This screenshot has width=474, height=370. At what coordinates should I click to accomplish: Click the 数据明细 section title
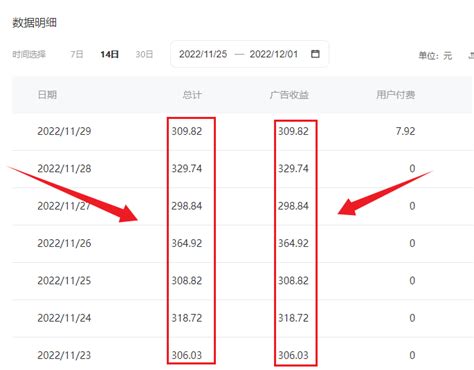[34, 23]
